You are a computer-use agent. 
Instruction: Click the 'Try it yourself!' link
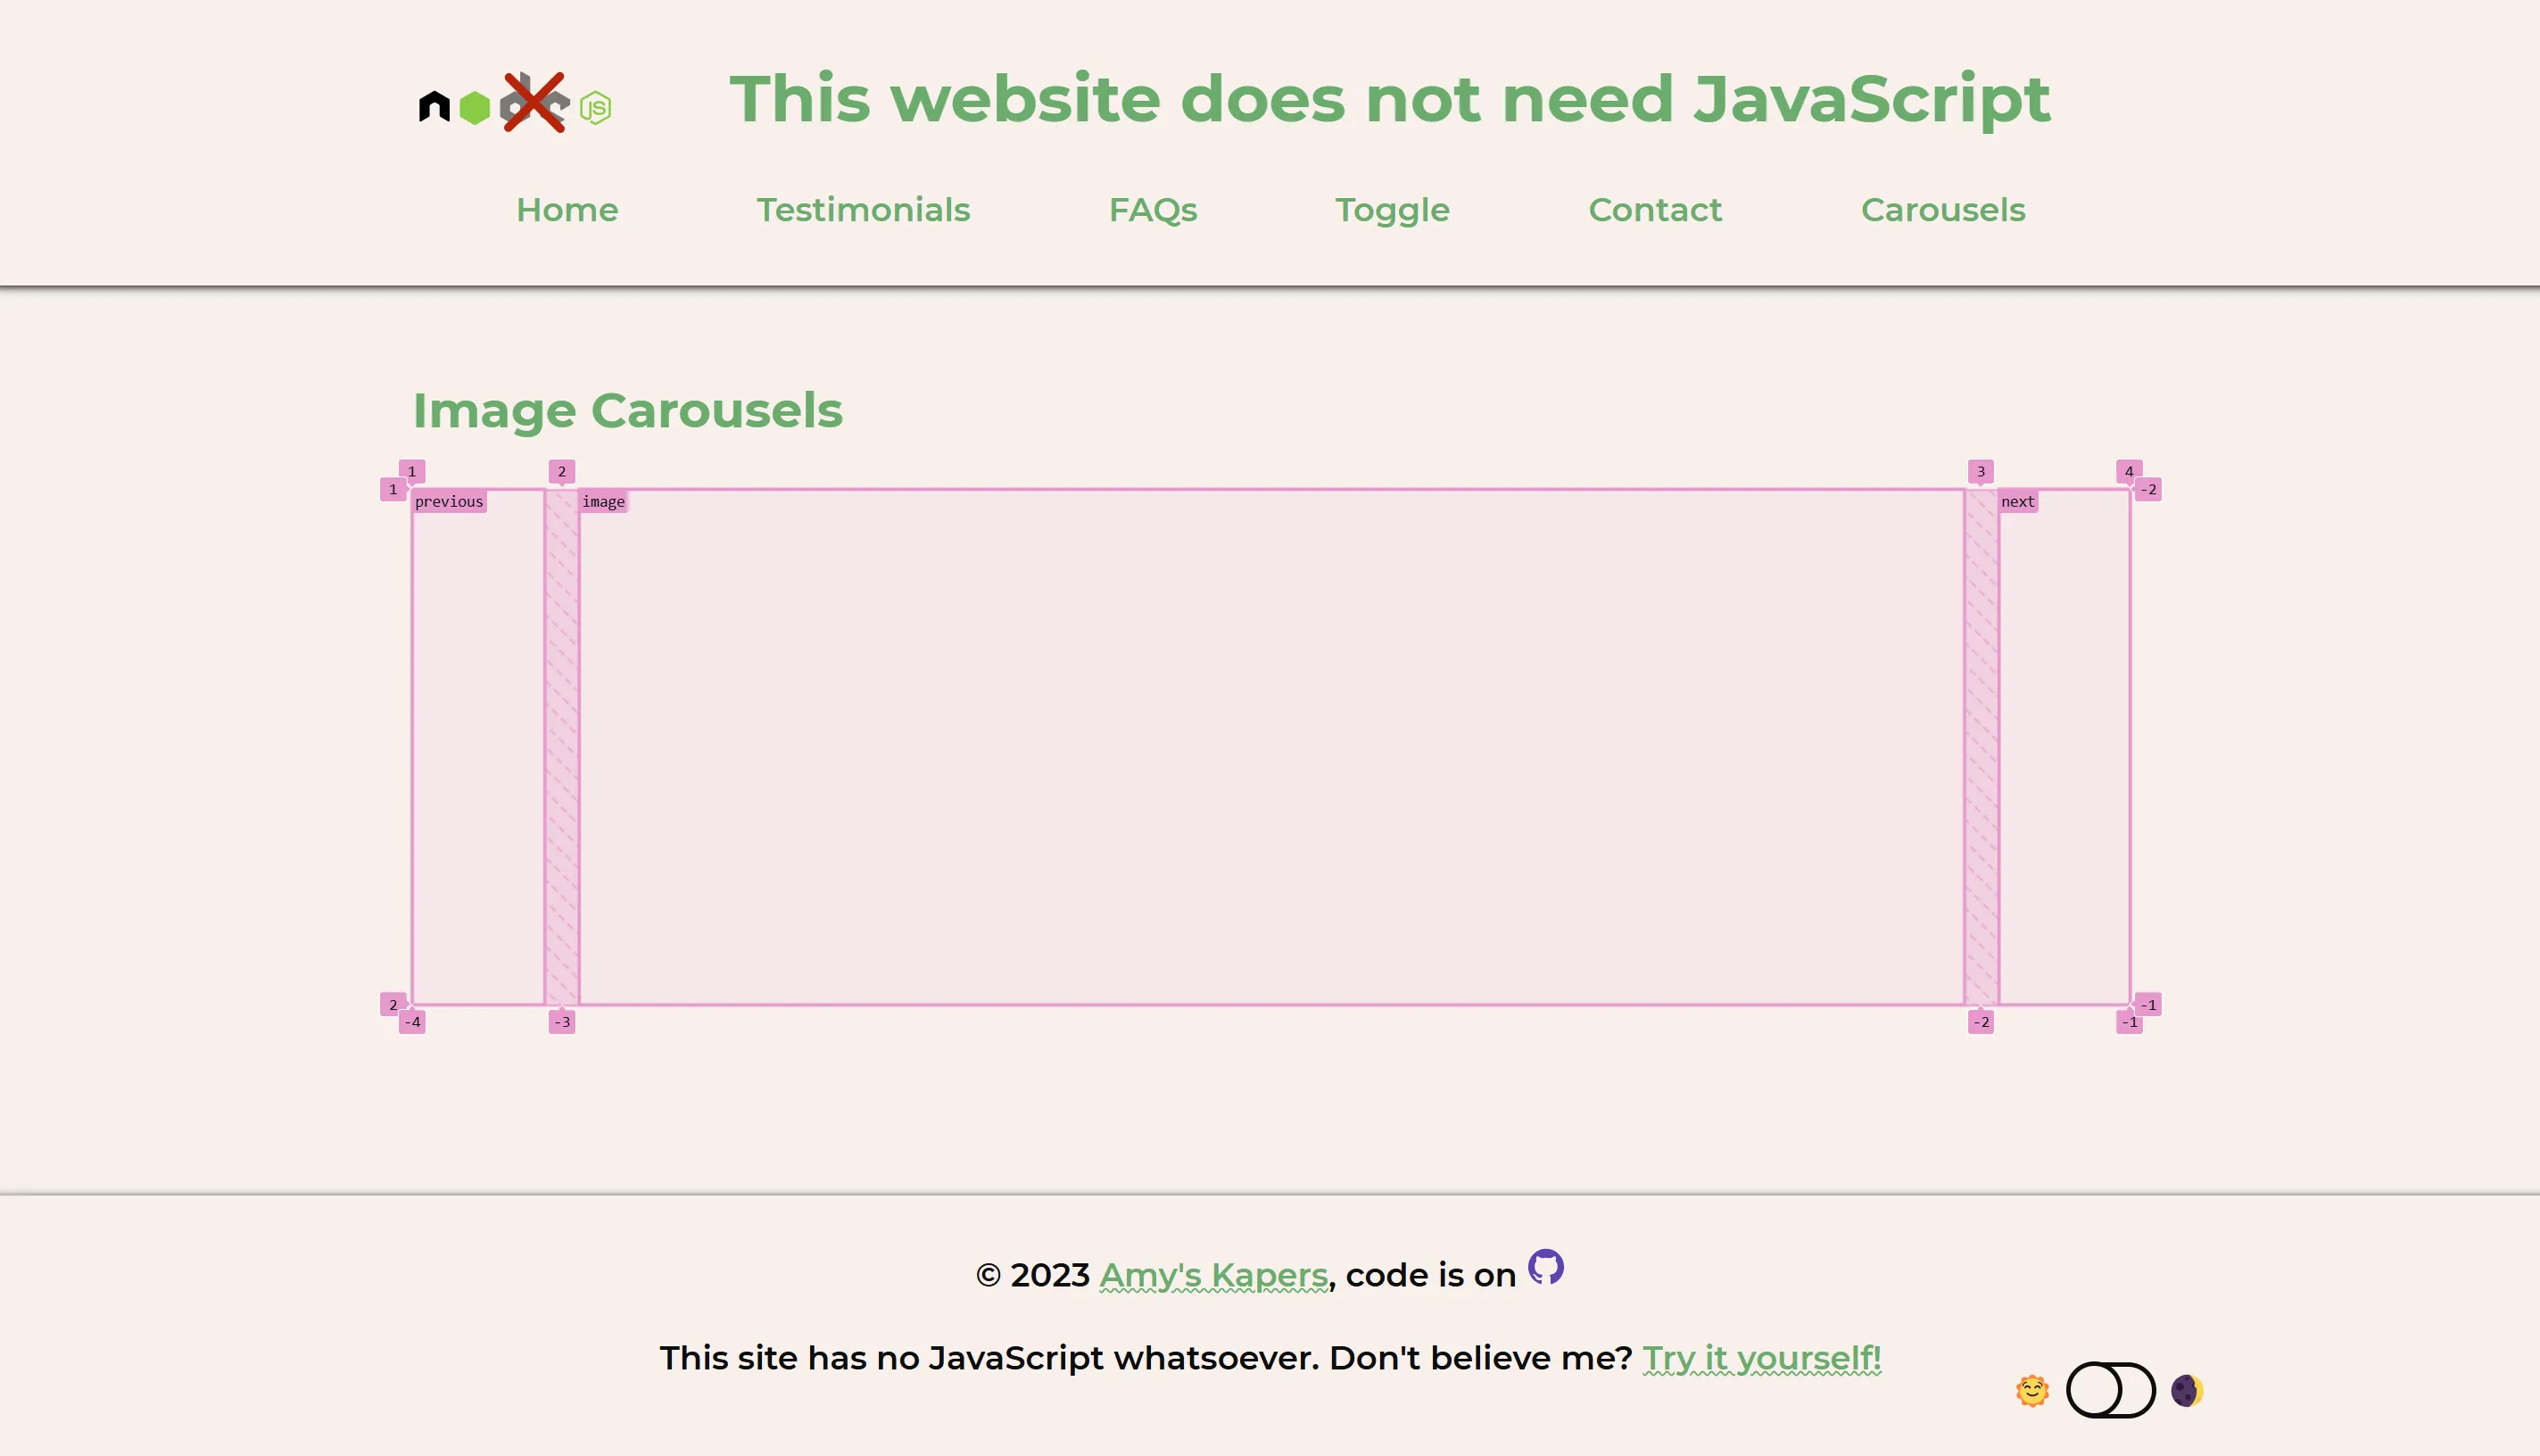click(1761, 1358)
